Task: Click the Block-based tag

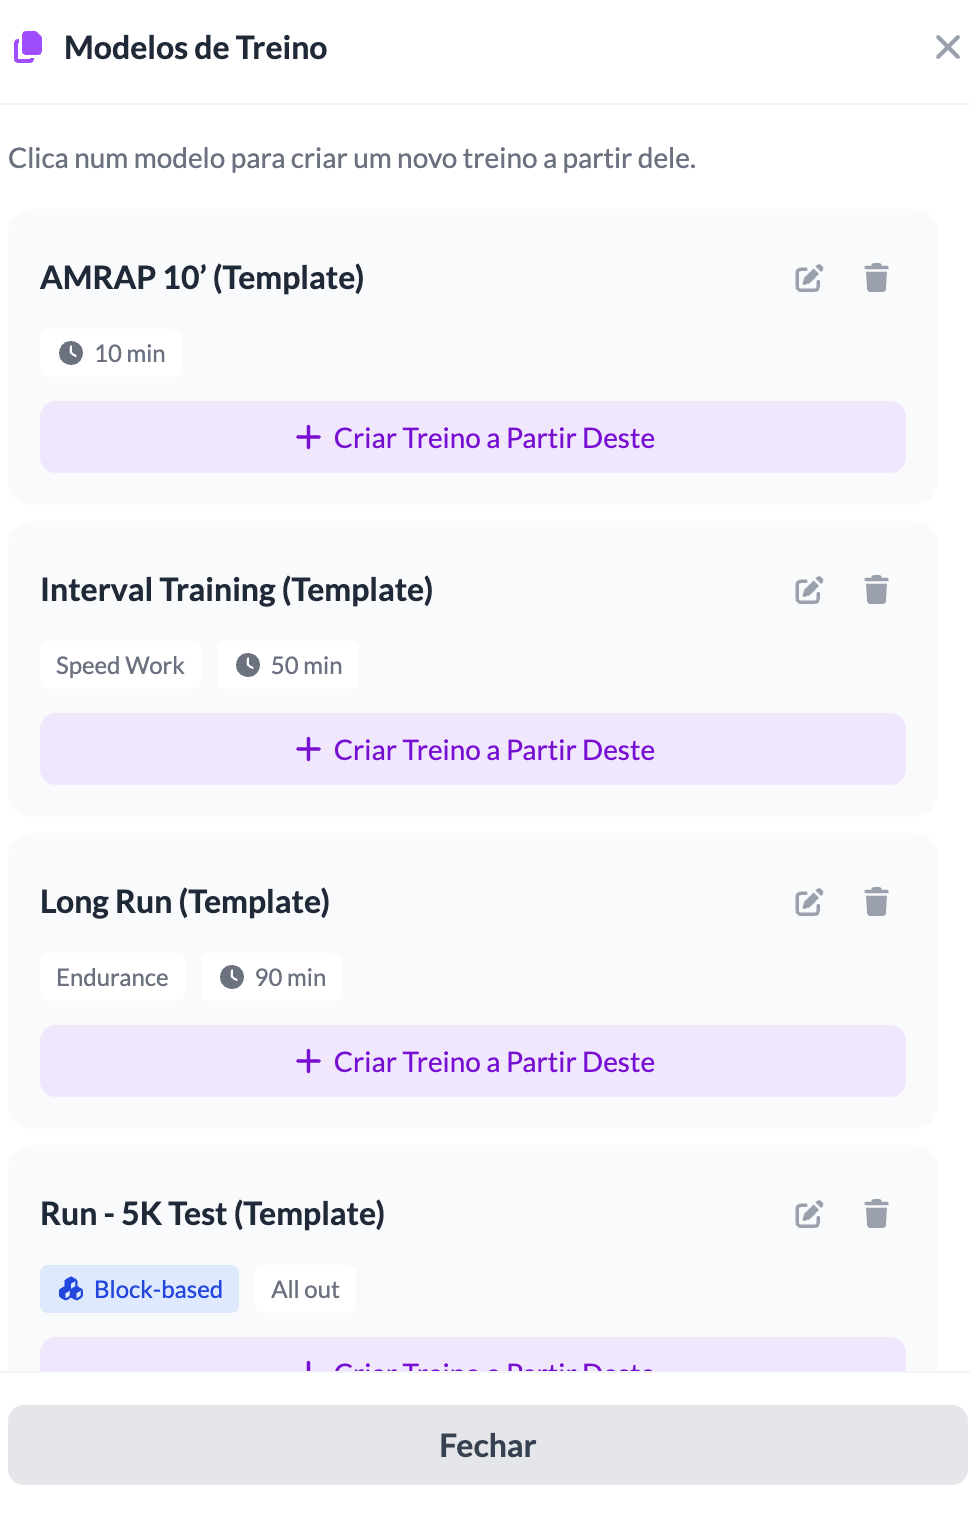Action: (140, 1290)
